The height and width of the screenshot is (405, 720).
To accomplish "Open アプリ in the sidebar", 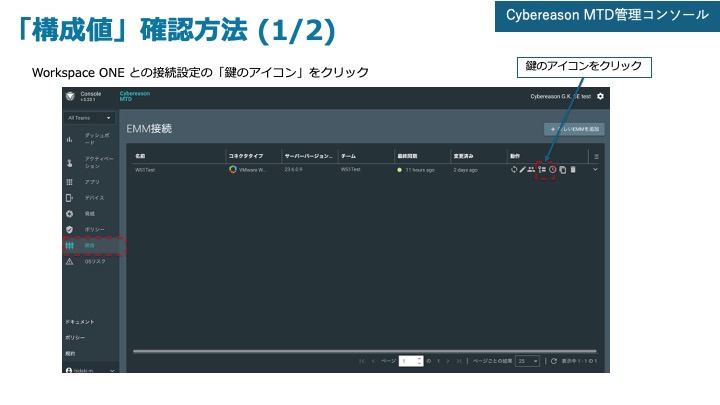I will pyautogui.click(x=90, y=182).
